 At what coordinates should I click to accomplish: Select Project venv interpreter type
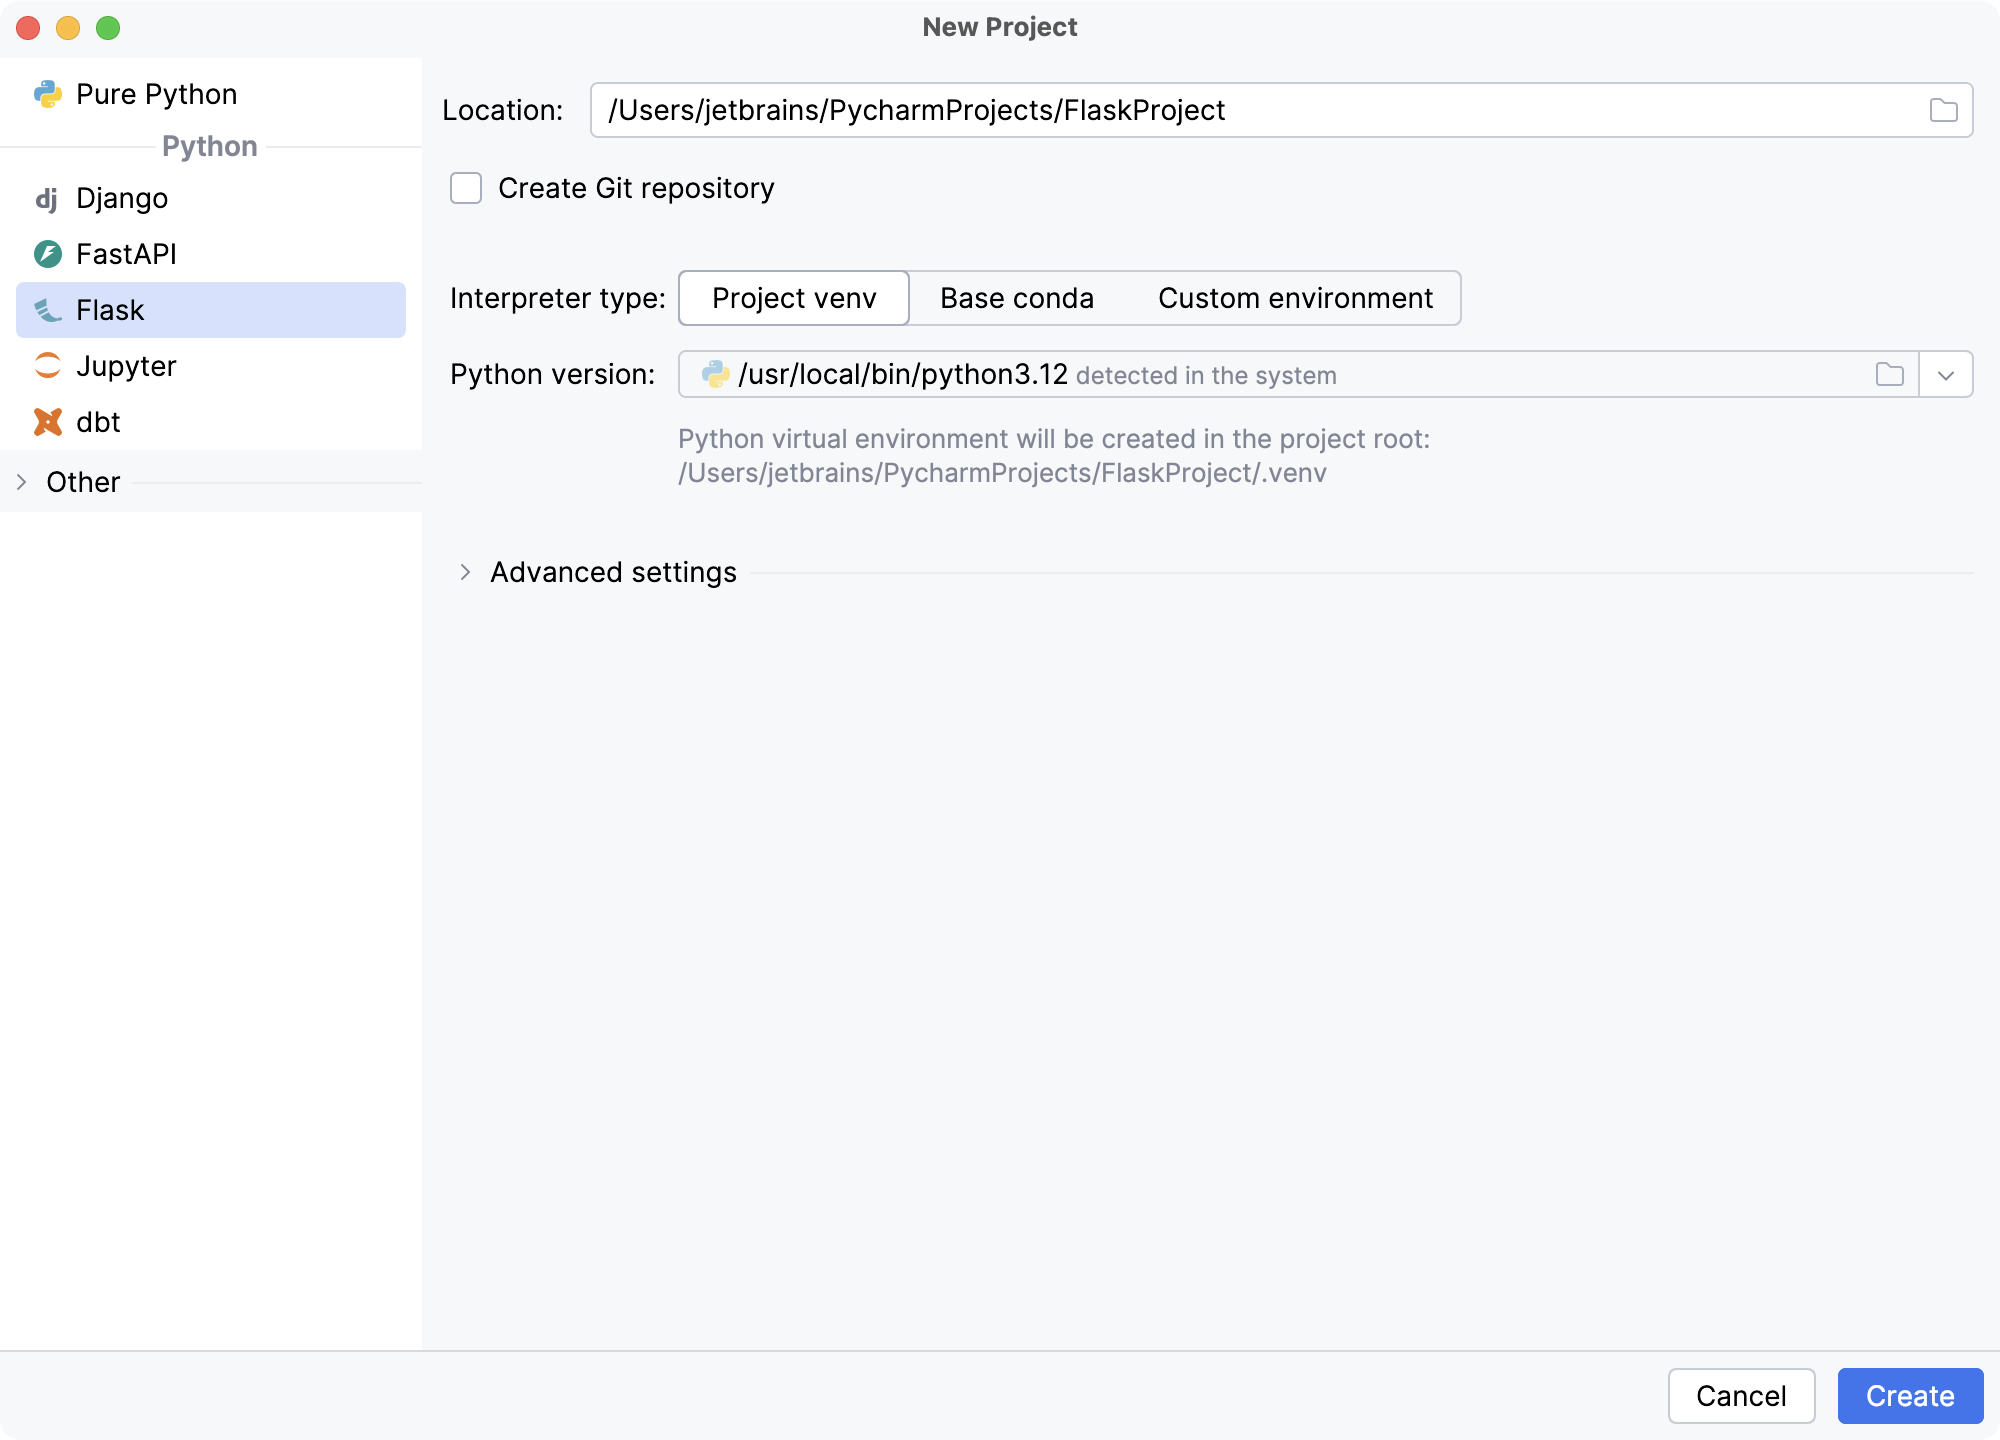pos(794,298)
